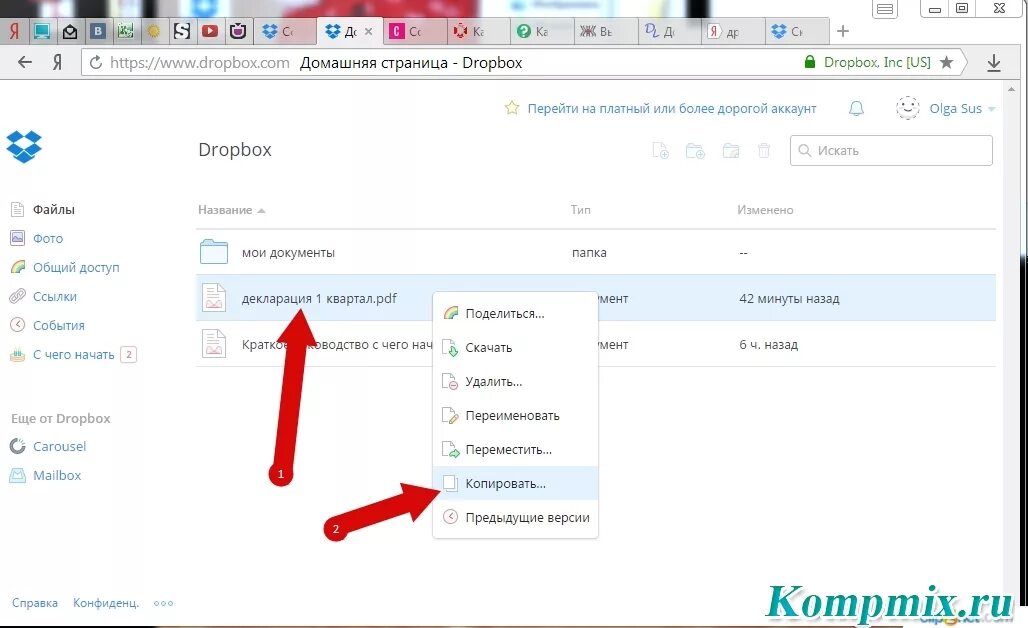Open the Конфиденц. footer link
Viewport: 1028px width, 628px height.
tap(106, 603)
